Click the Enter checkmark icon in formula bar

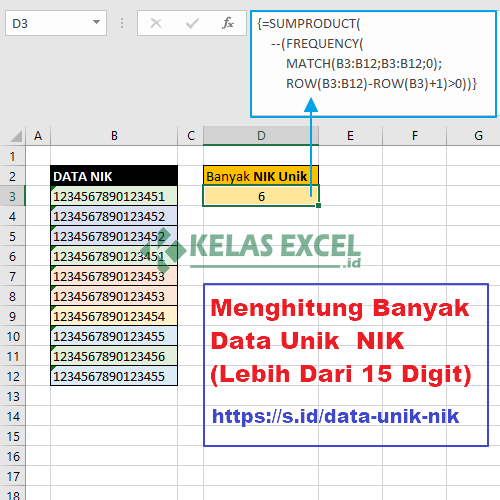coord(192,23)
